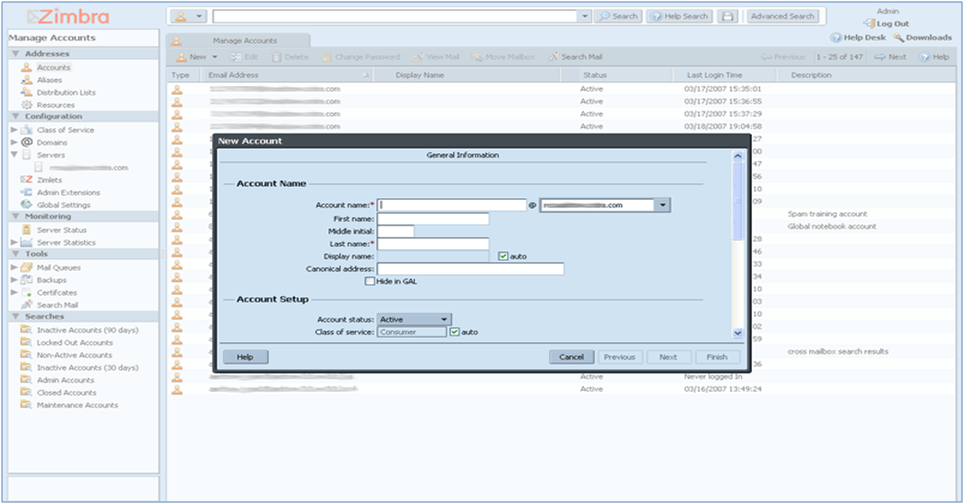Select the Certificates icon
This screenshot has width=964, height=504.
(26, 293)
